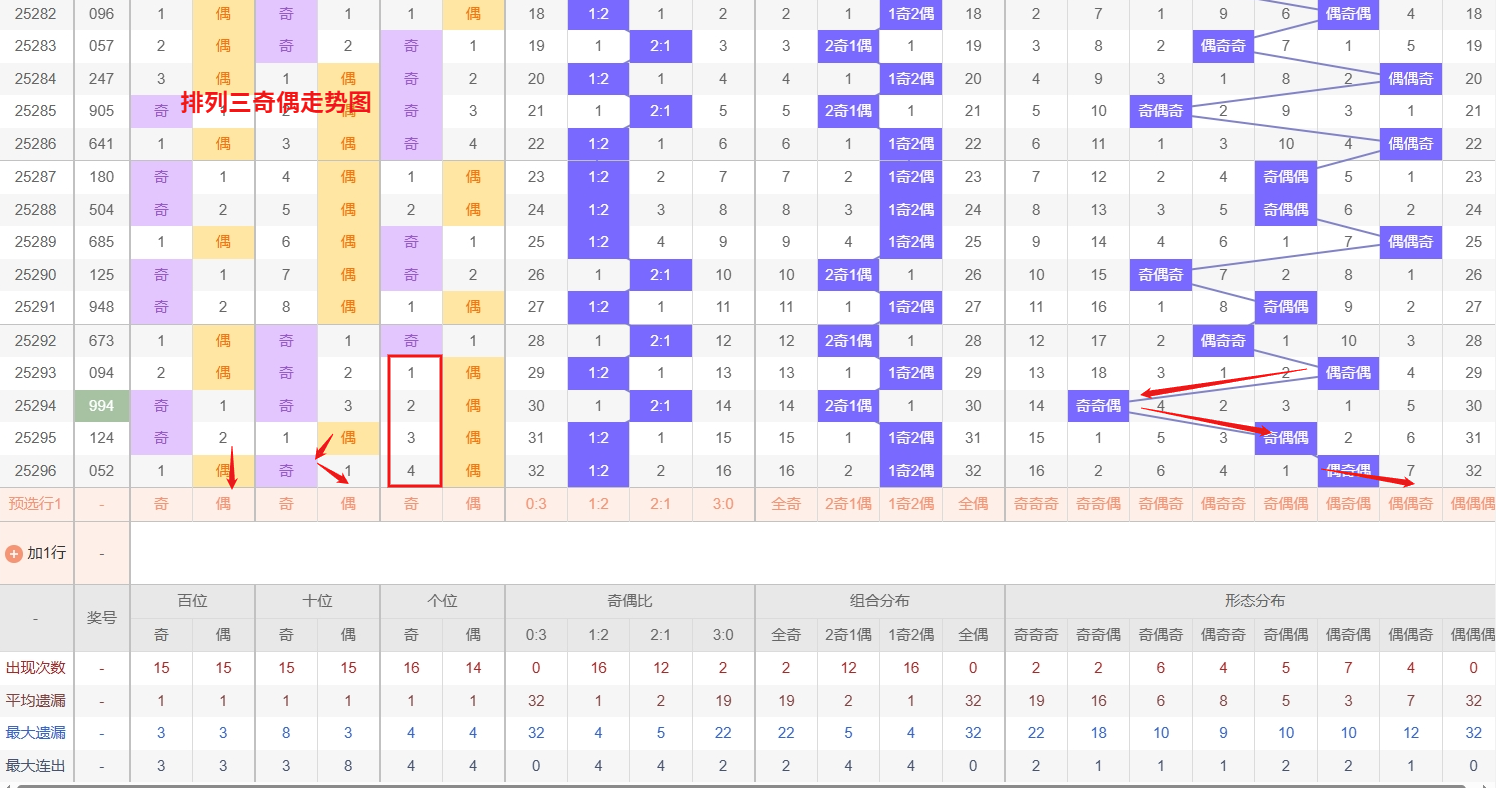Click the 加1行 text label
Screen dimensions: 1496x788
pyautogui.click(x=46, y=553)
